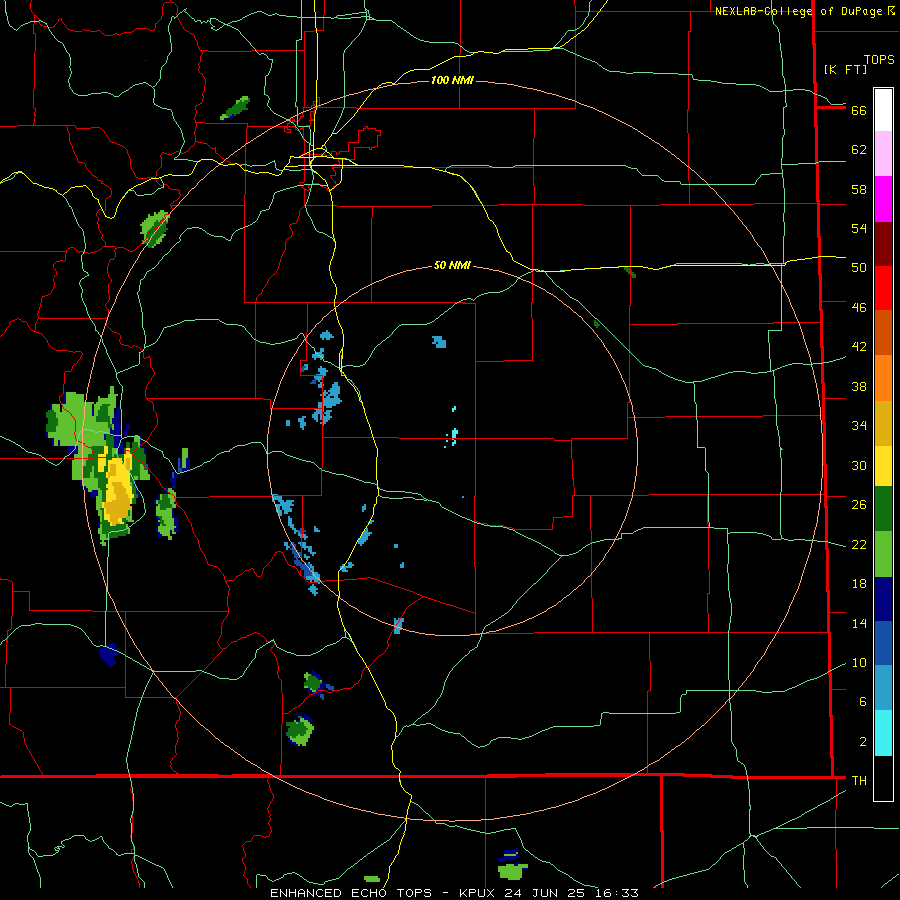The image size is (900, 900).
Task: Click the legend value 30
Action: point(859,465)
